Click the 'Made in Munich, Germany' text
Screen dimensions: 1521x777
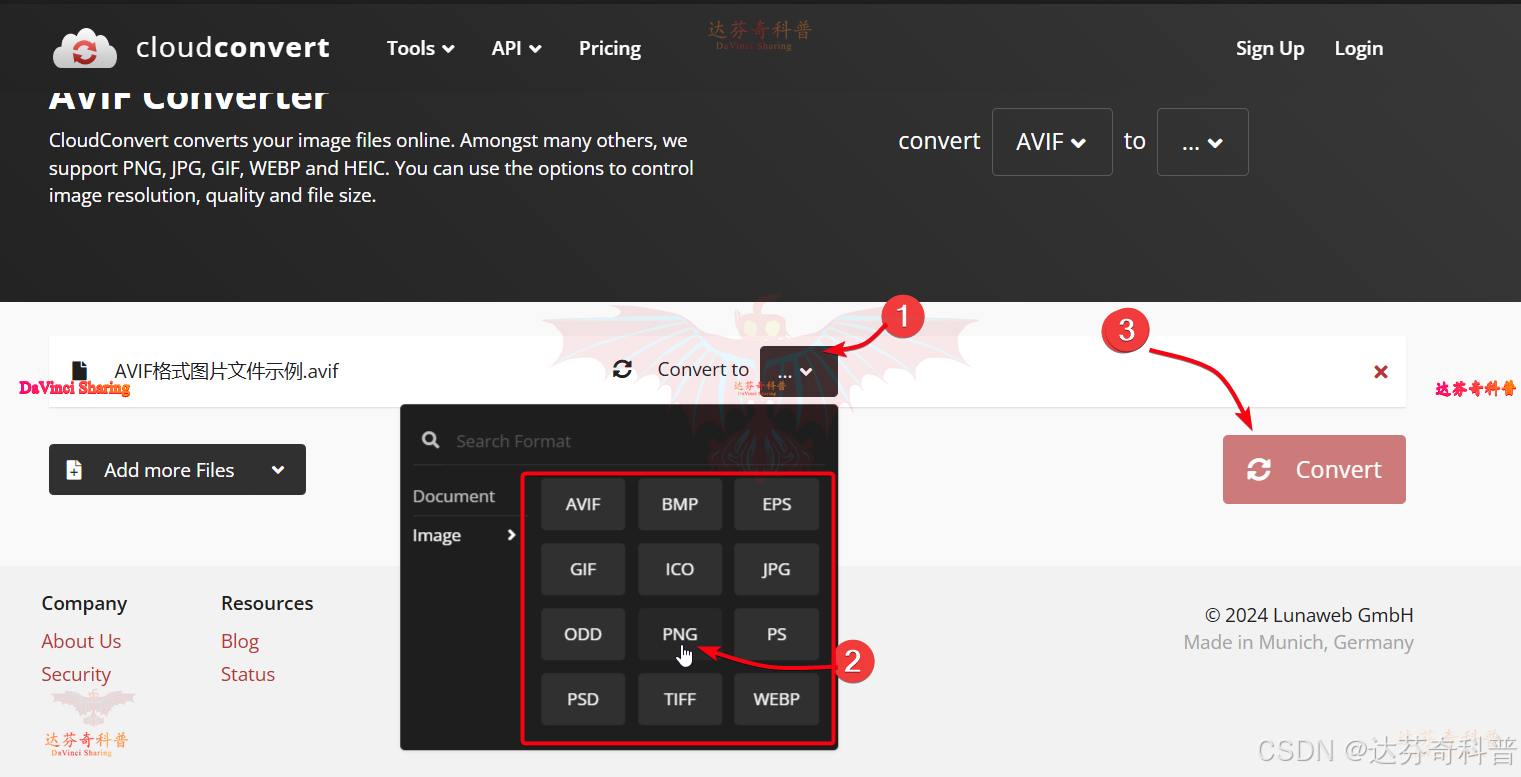click(x=1299, y=642)
